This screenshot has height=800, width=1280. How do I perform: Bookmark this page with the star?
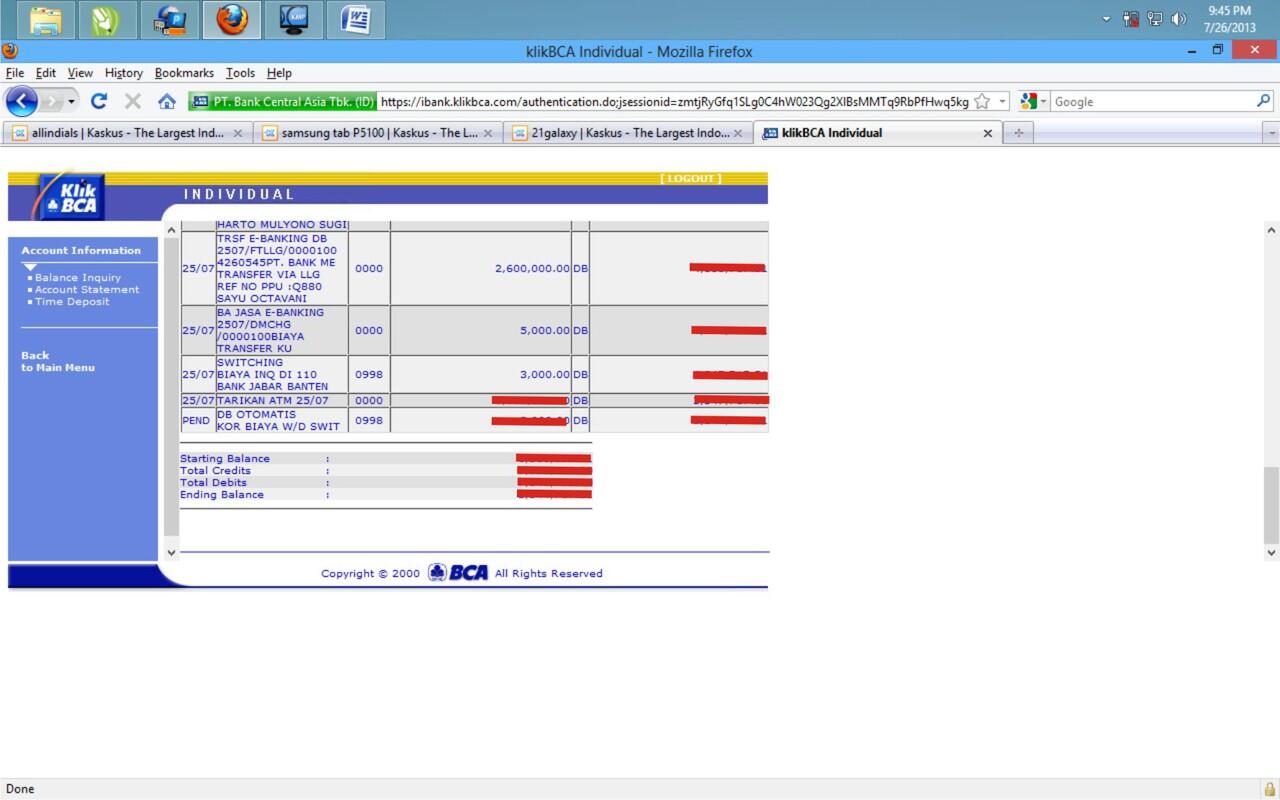[x=982, y=101]
